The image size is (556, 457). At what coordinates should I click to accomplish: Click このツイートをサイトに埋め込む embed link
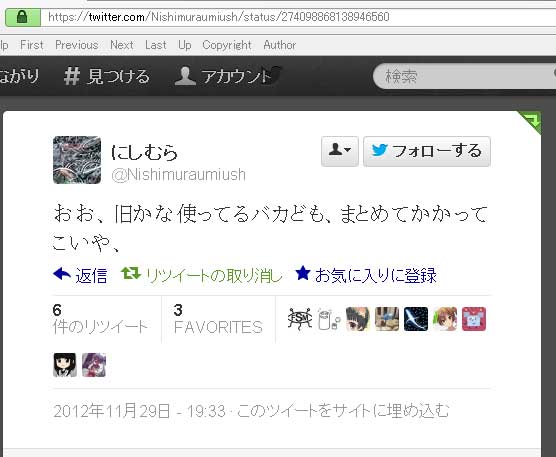coord(343,411)
